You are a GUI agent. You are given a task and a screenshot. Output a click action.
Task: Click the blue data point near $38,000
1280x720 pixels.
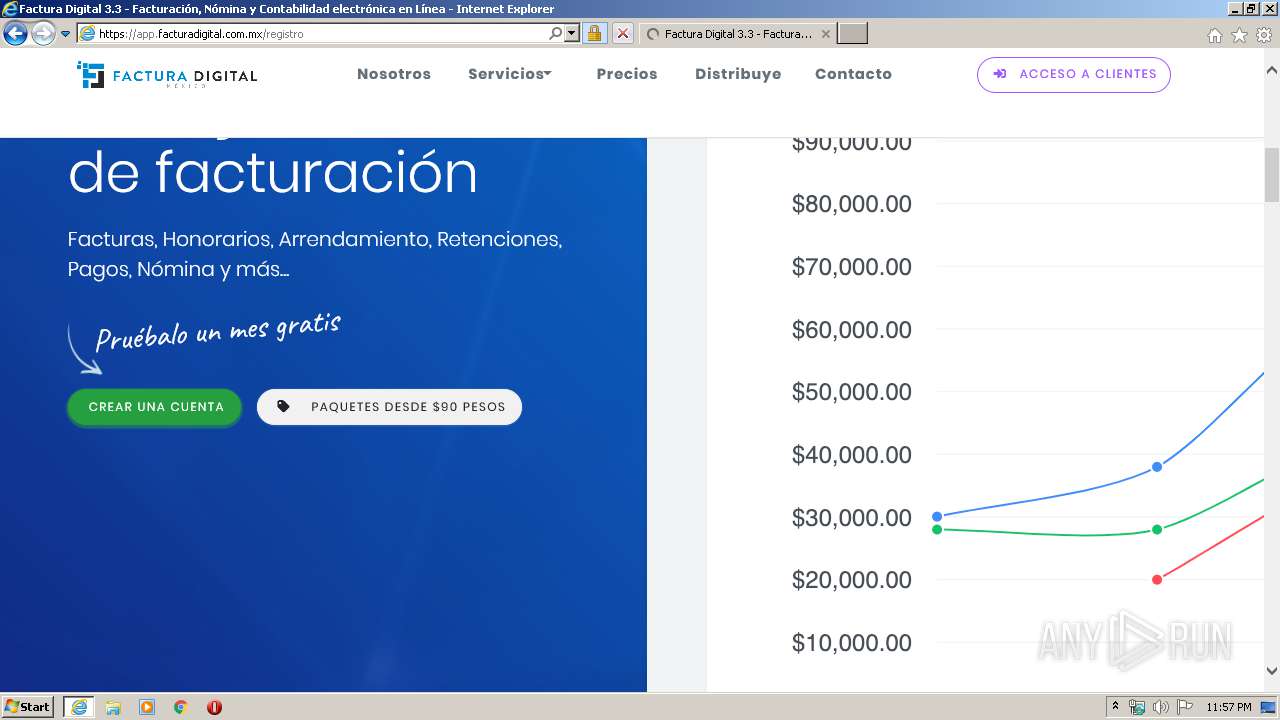tap(1157, 467)
